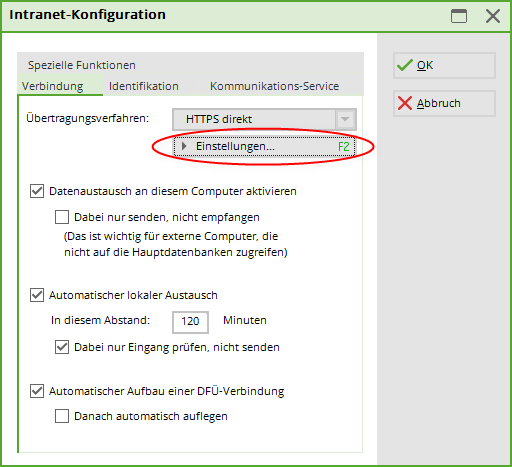This screenshot has width=512, height=467.
Task: Confirm with the OK button
Action: click(x=444, y=65)
